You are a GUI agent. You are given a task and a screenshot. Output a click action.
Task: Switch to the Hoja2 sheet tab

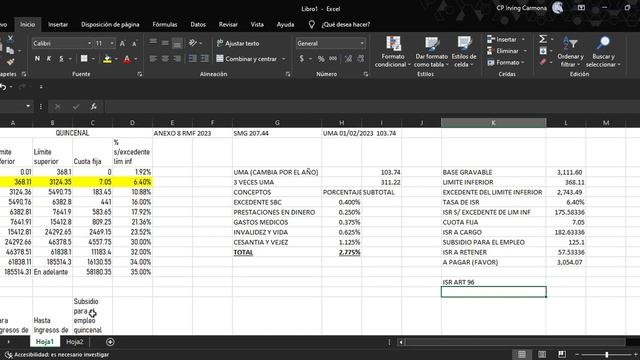75,342
